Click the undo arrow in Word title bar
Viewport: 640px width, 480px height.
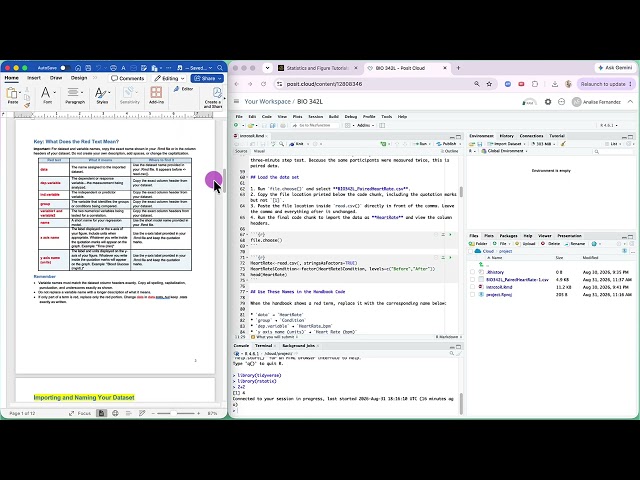tap(98, 68)
